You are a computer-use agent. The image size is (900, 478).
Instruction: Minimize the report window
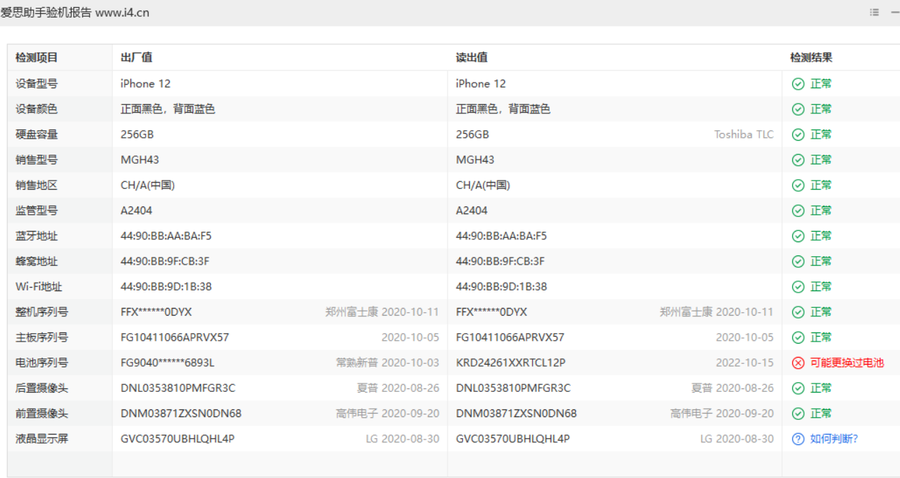tap(895, 12)
